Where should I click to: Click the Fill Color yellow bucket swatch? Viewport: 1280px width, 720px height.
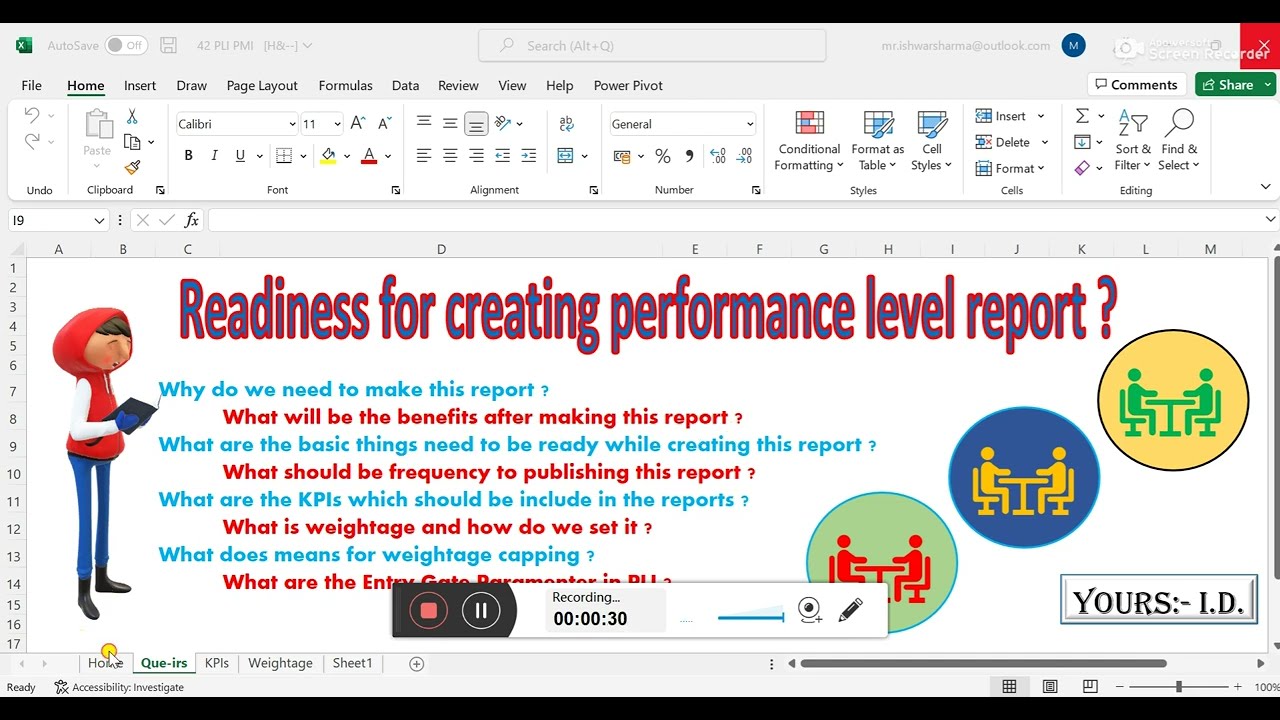pos(328,156)
